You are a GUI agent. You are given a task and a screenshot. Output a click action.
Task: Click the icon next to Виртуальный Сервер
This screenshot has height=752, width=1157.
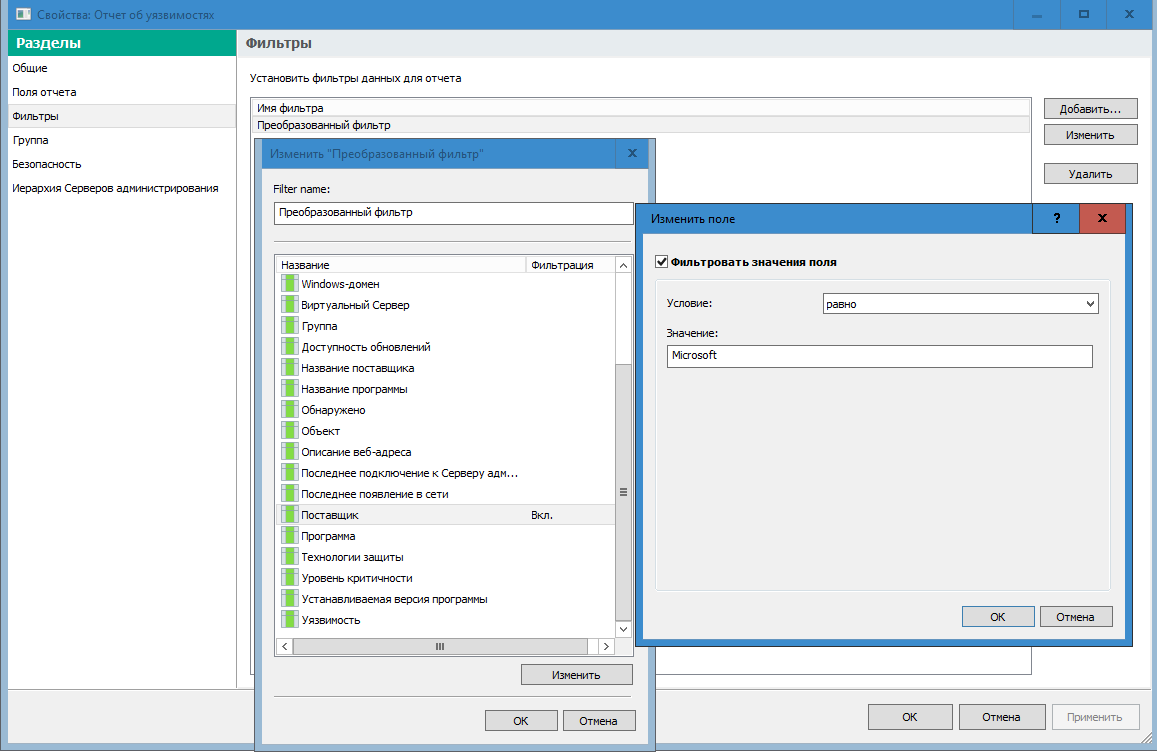289,305
